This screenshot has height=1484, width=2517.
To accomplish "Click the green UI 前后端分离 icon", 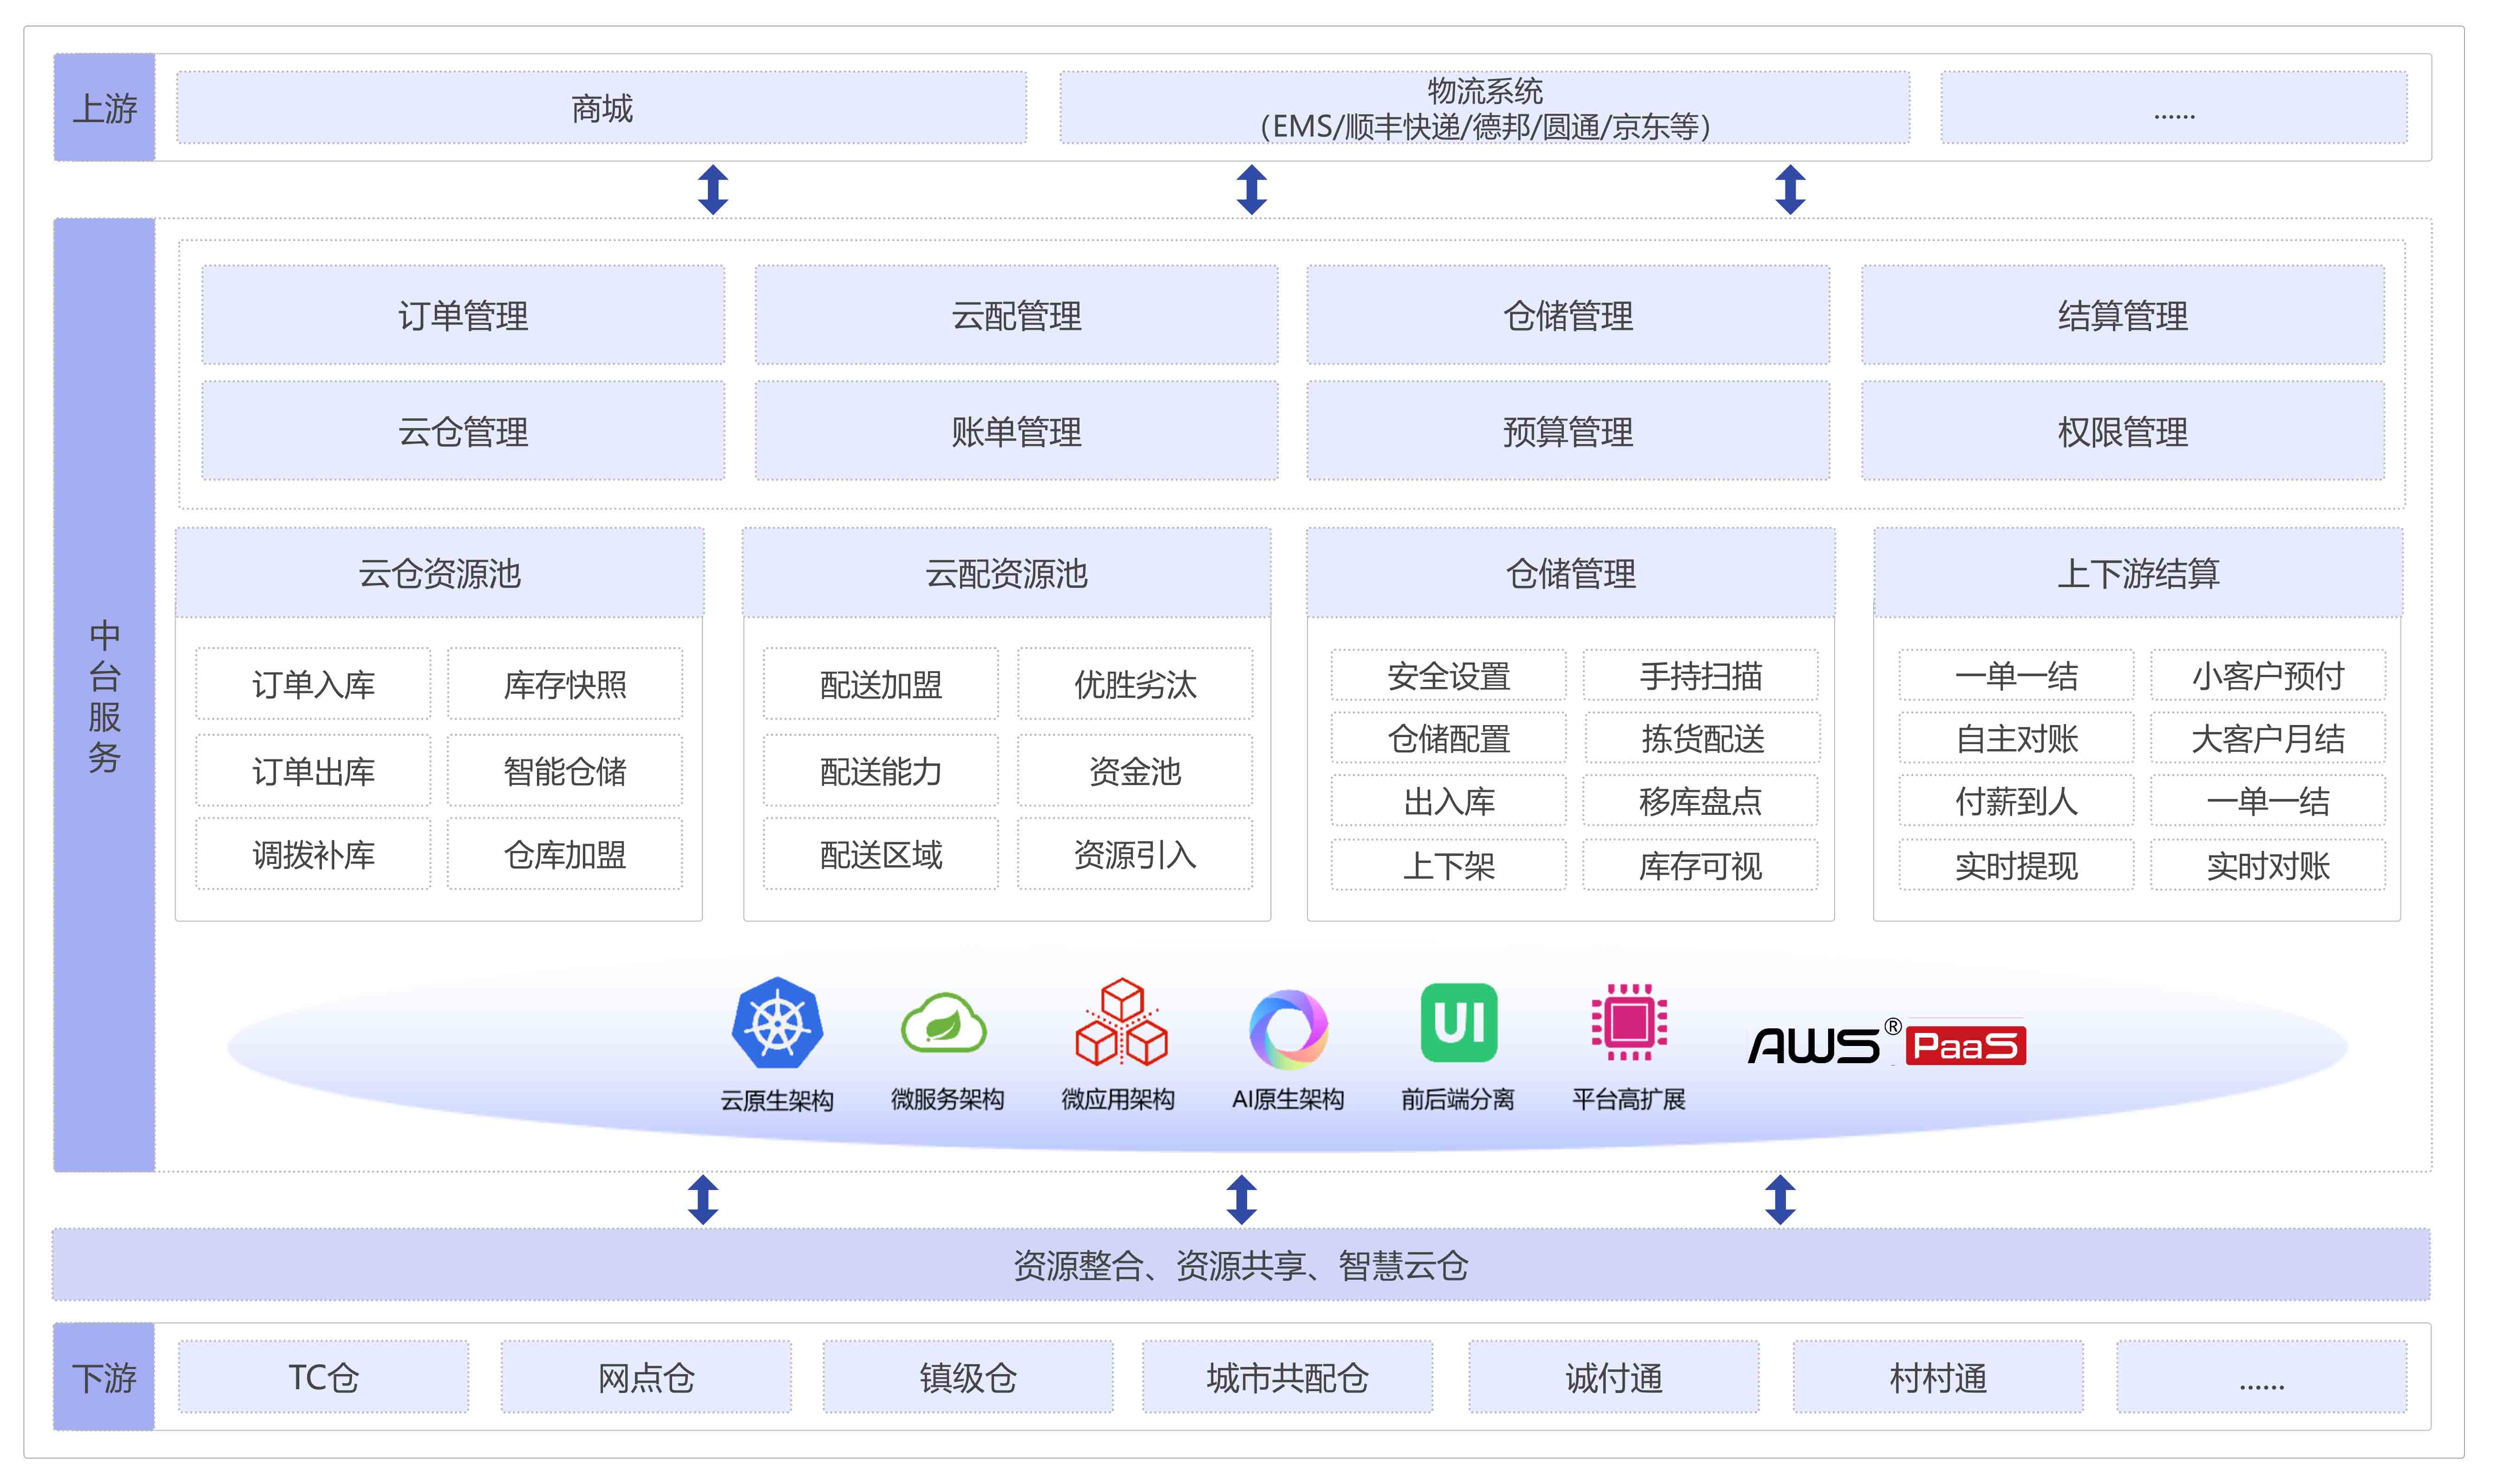I will (1458, 1022).
